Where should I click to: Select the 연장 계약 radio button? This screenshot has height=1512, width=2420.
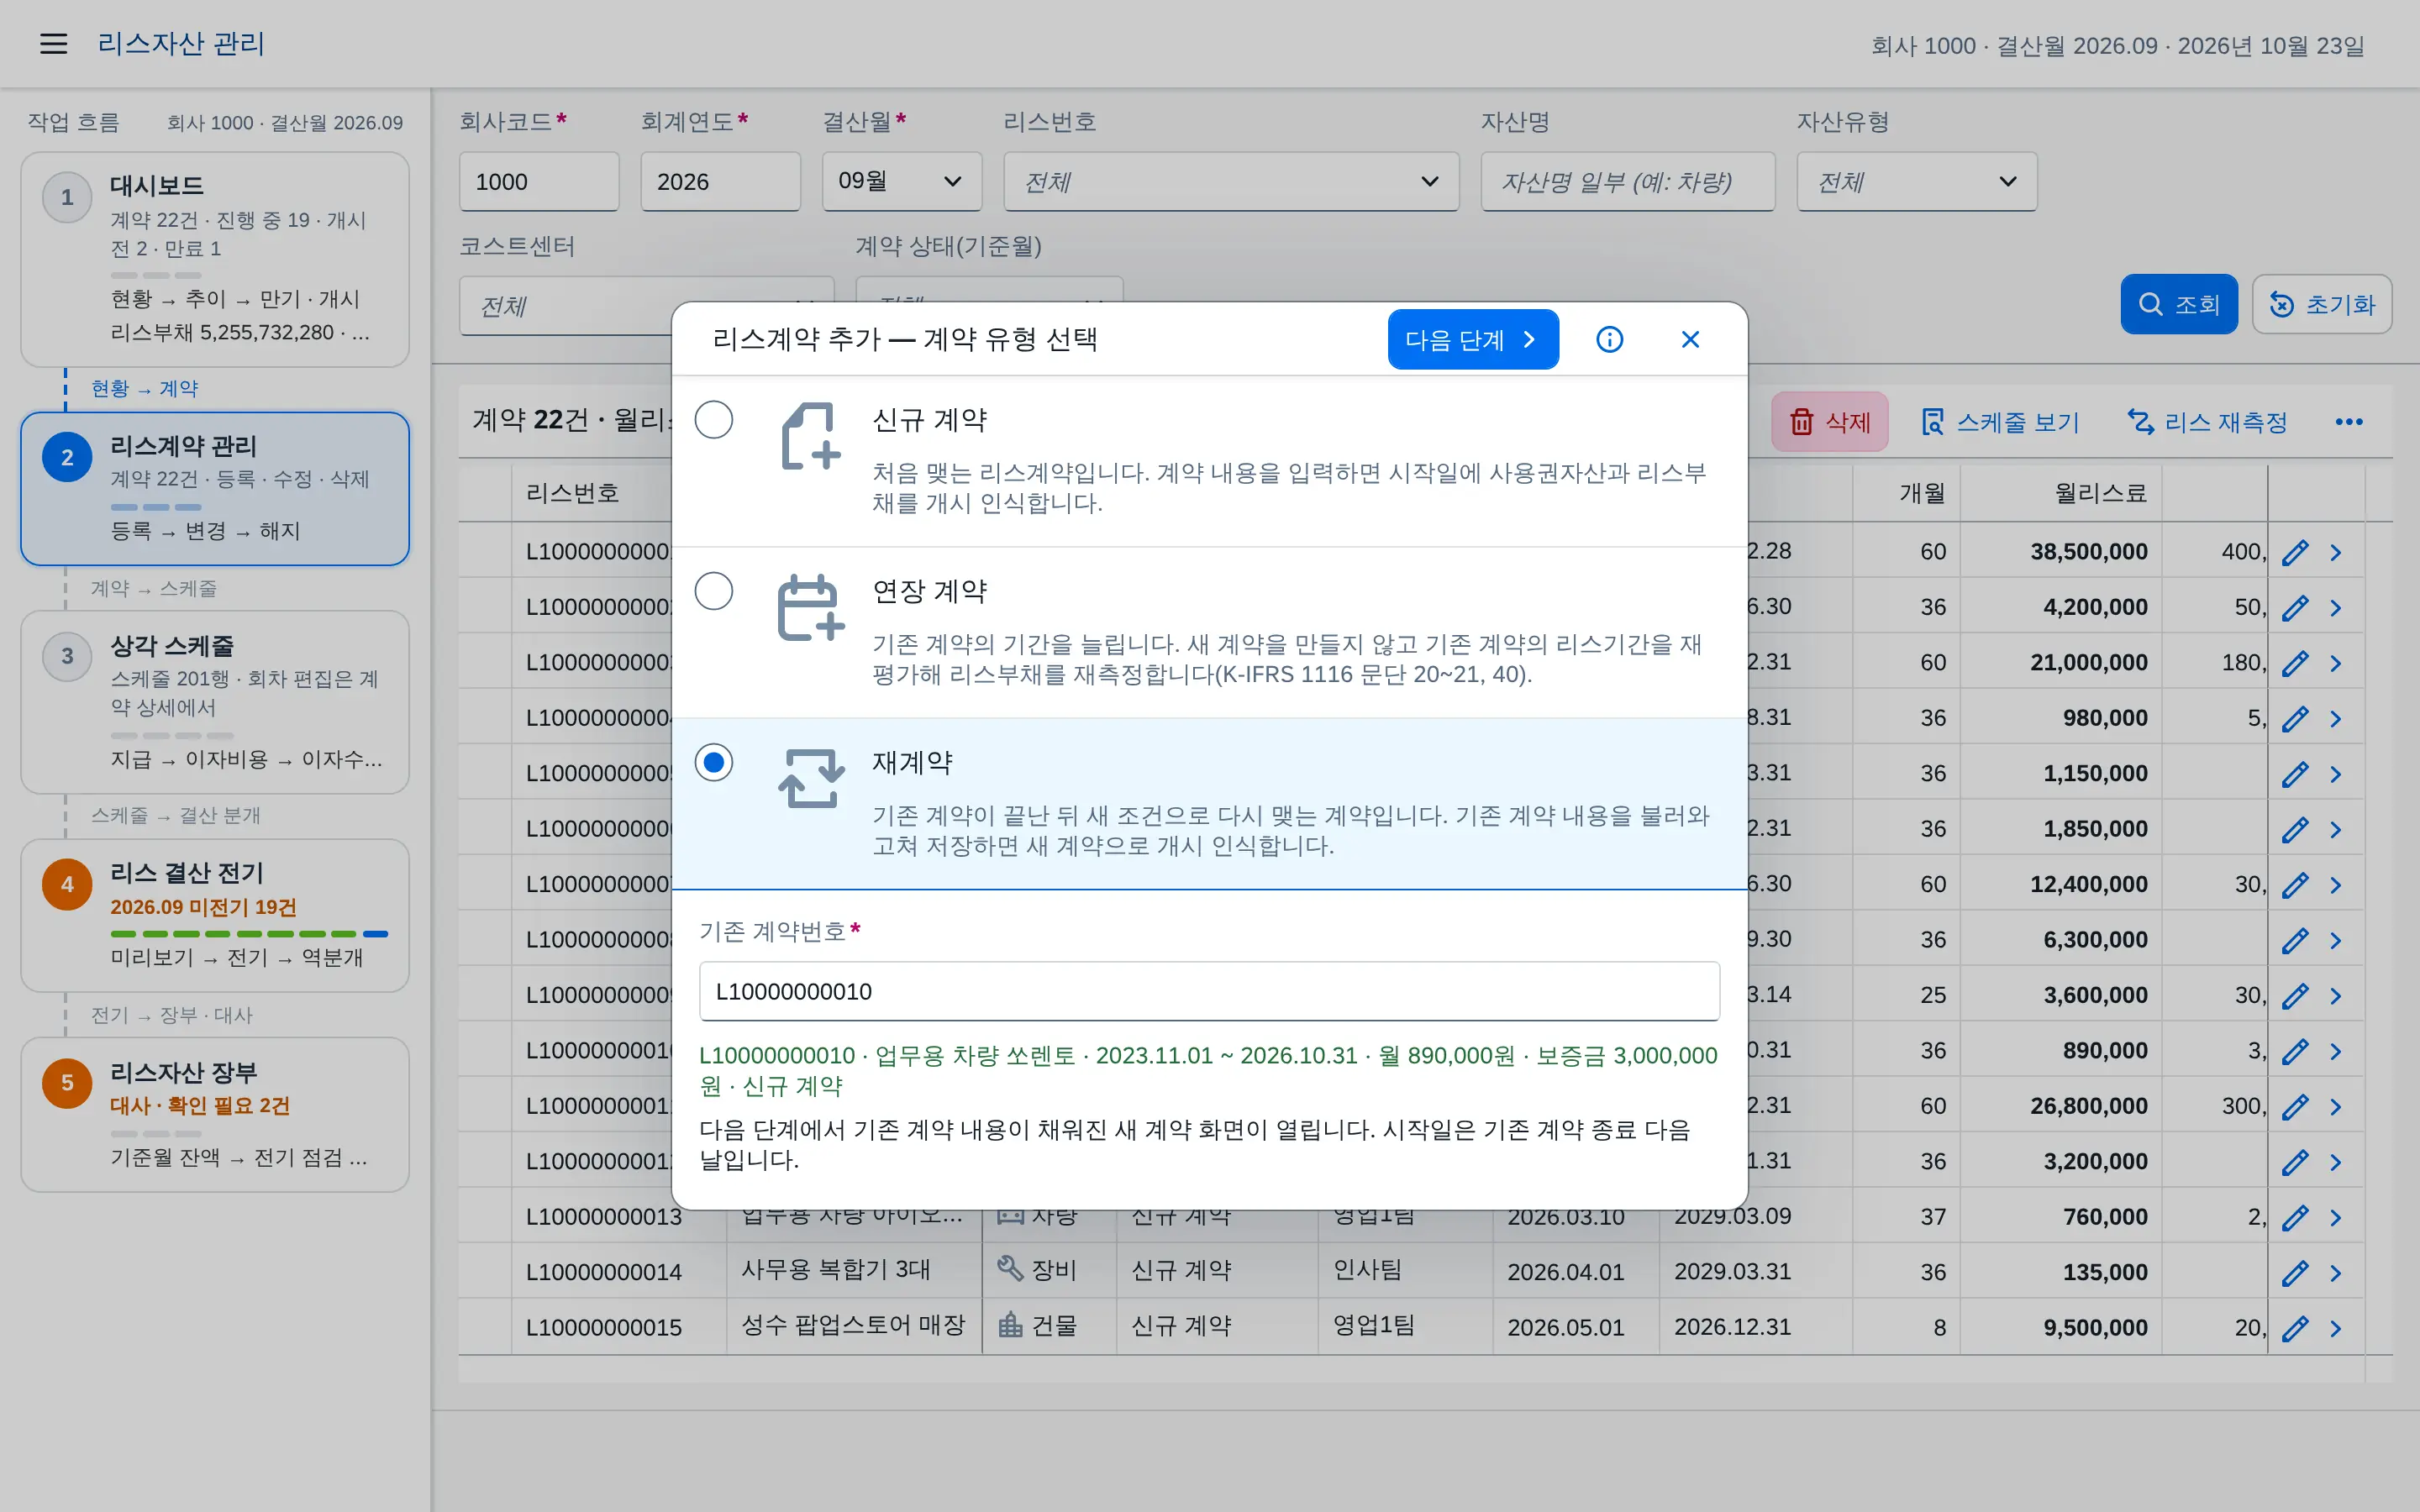[x=714, y=590]
